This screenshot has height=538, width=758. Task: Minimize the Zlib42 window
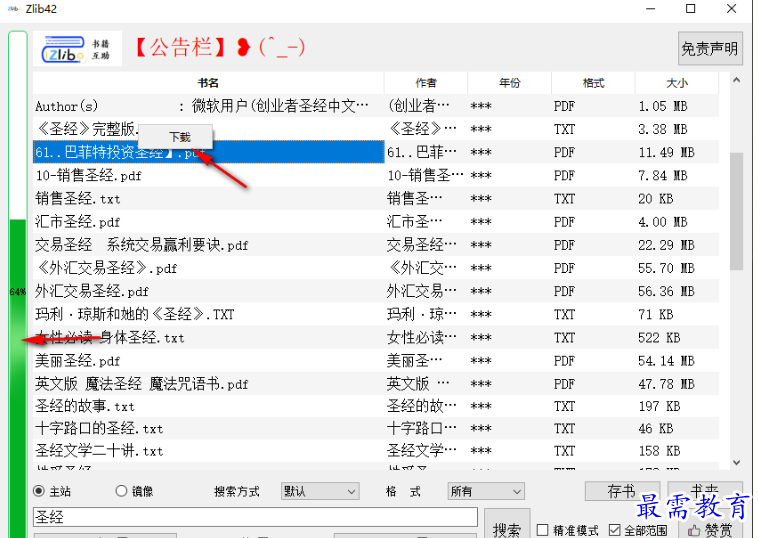coord(651,9)
